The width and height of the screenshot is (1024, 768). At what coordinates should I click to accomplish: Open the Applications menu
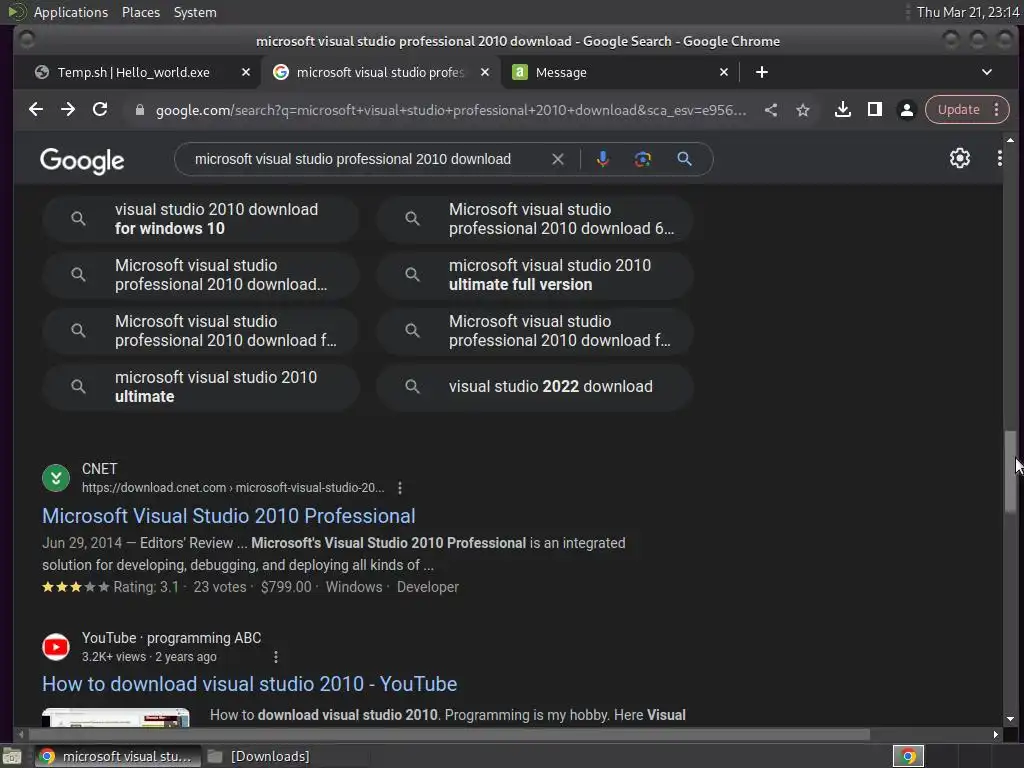pyautogui.click(x=71, y=12)
